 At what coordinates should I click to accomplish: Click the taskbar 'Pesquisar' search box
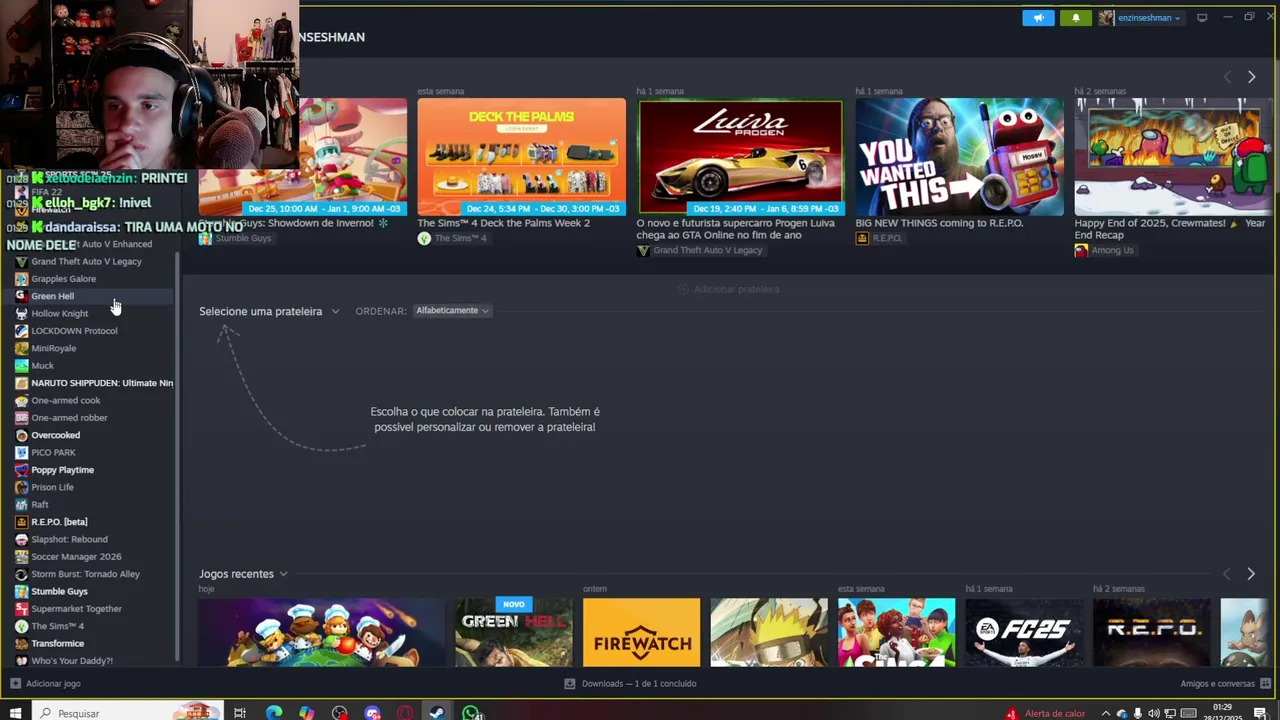pyautogui.click(x=126, y=713)
